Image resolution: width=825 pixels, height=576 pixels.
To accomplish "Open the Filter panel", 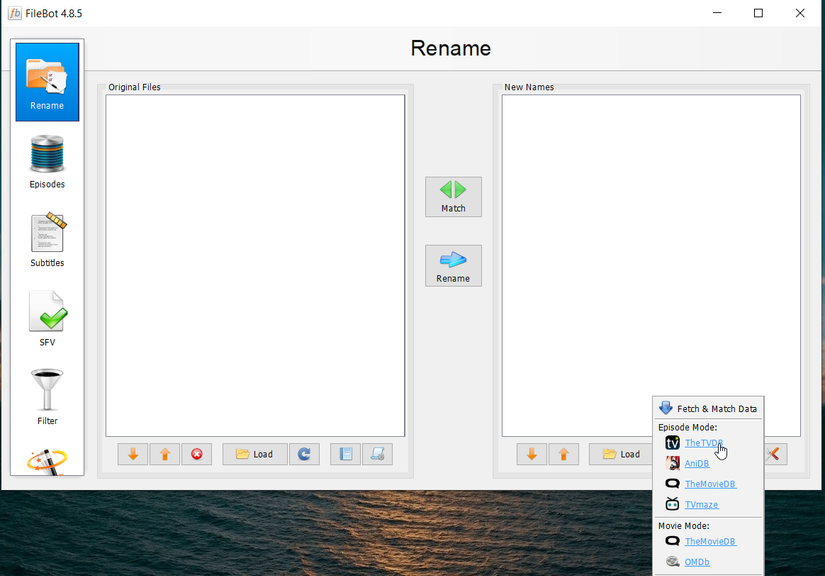I will coord(46,395).
